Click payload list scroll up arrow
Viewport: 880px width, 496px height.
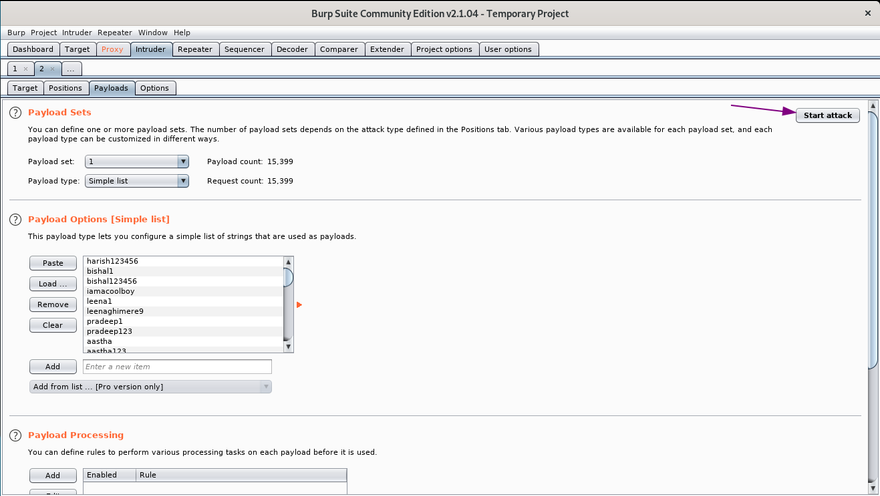coord(288,262)
